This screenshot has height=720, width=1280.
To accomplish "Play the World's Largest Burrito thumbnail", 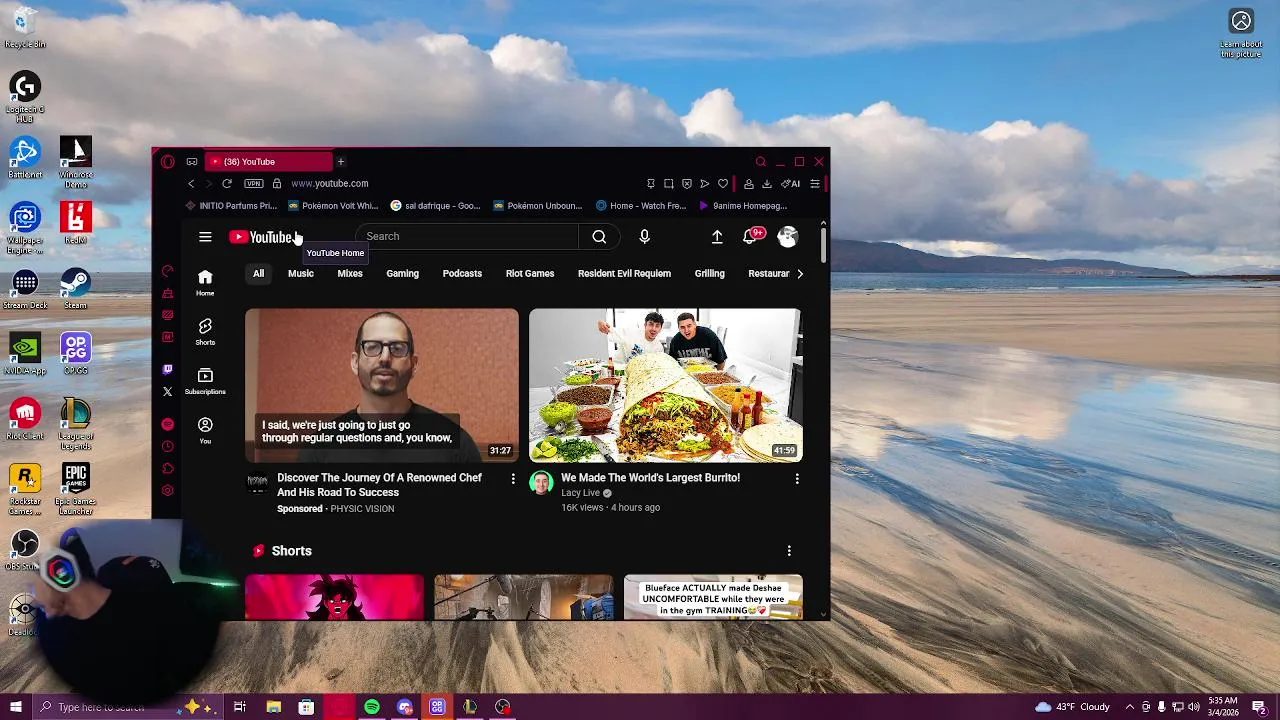I will tap(665, 385).
